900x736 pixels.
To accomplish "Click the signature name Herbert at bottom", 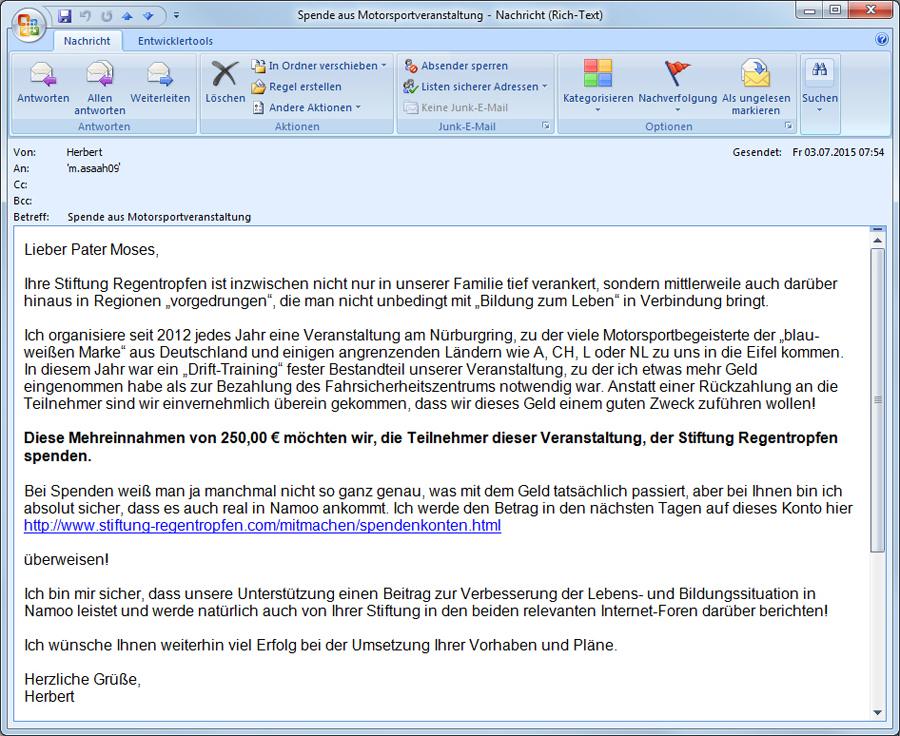I will point(49,696).
